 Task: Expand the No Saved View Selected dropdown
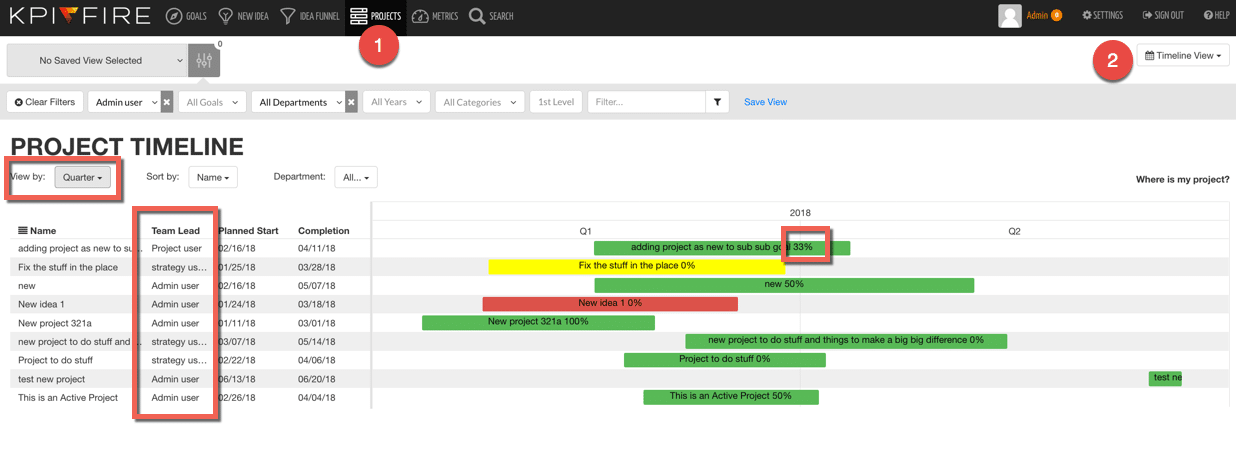[96, 61]
